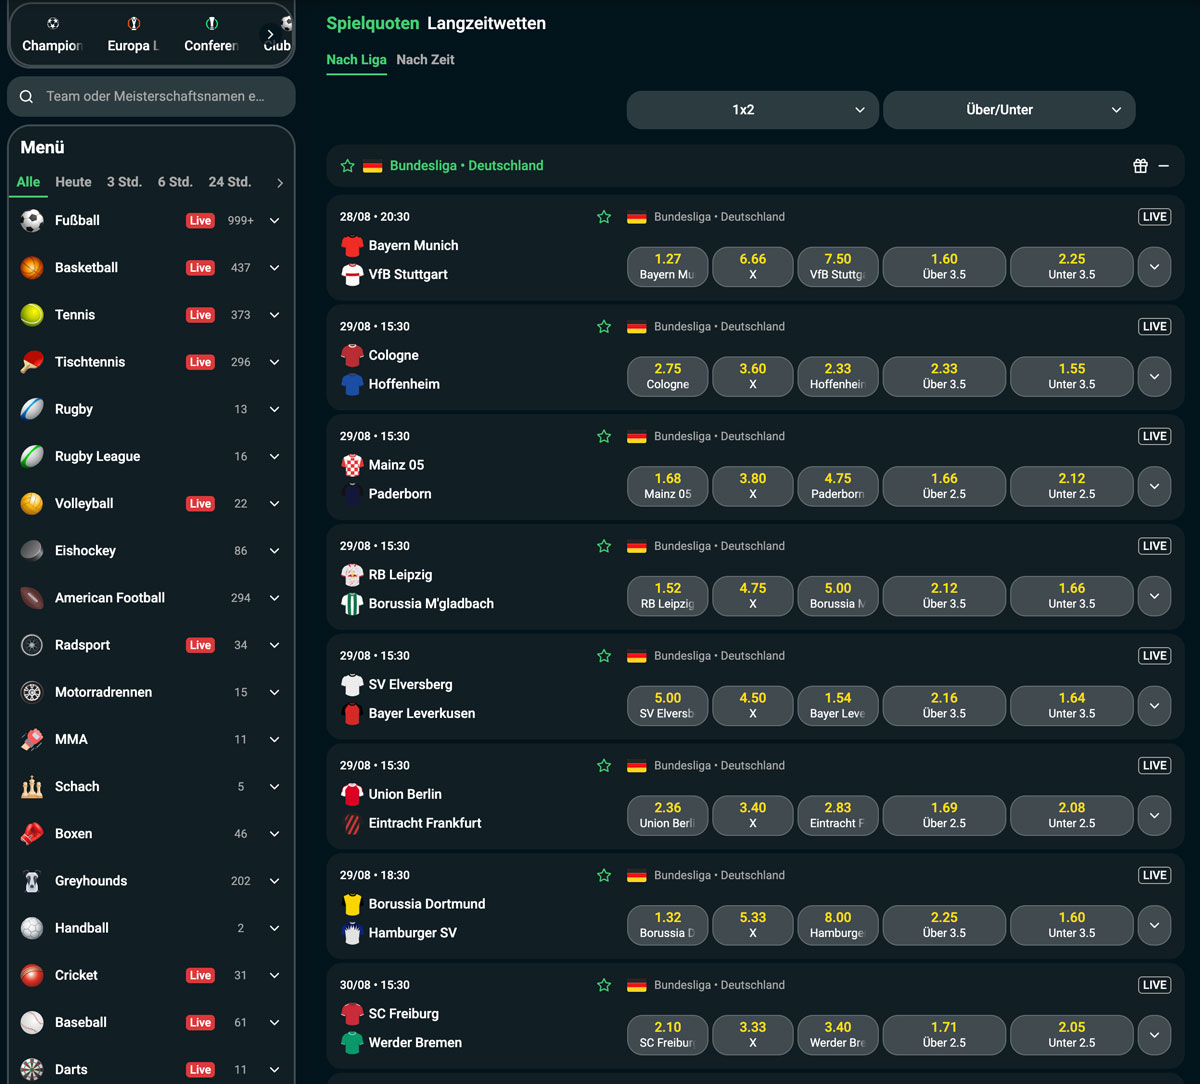Viewport: 1200px width, 1084px height.
Task: Select the American Football icon
Action: [x=32, y=598]
